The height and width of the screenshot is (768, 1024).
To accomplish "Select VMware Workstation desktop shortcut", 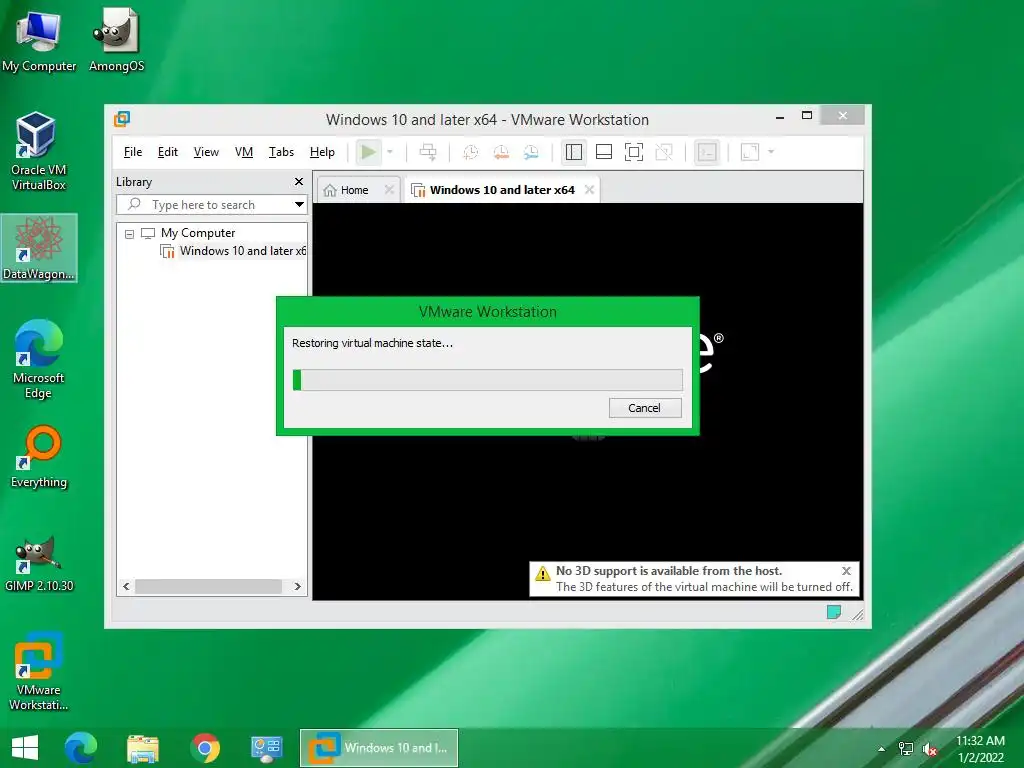I will tap(39, 671).
